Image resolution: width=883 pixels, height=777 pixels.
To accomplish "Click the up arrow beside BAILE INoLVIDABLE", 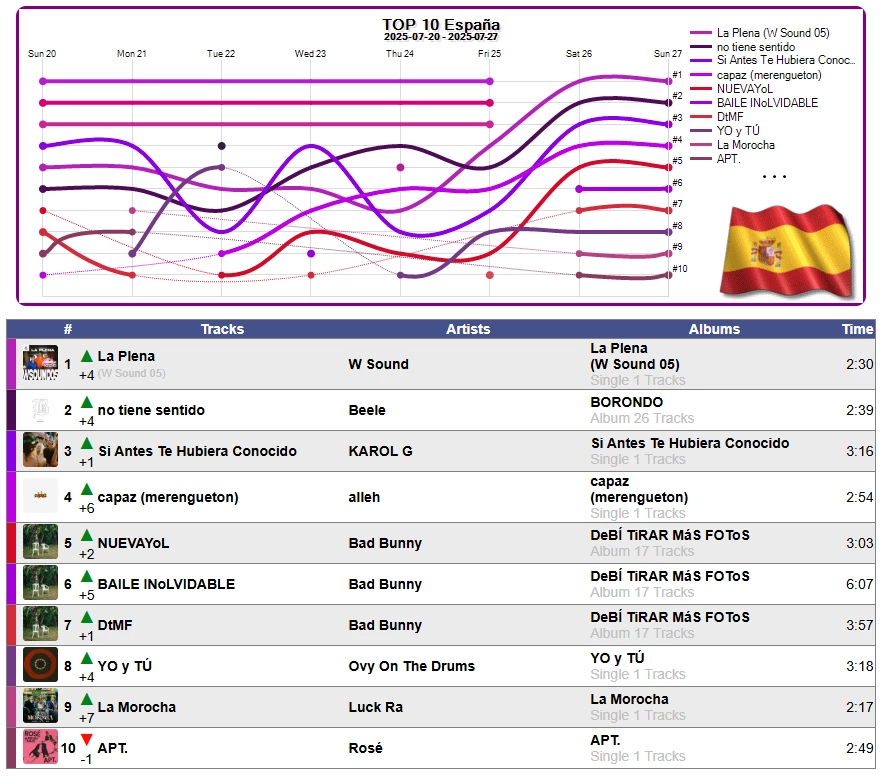I will (86, 576).
